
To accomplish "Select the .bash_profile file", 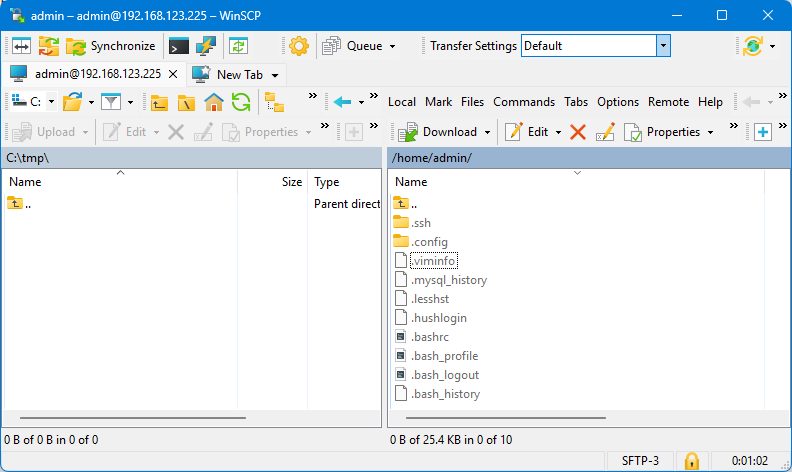I will pos(435,356).
